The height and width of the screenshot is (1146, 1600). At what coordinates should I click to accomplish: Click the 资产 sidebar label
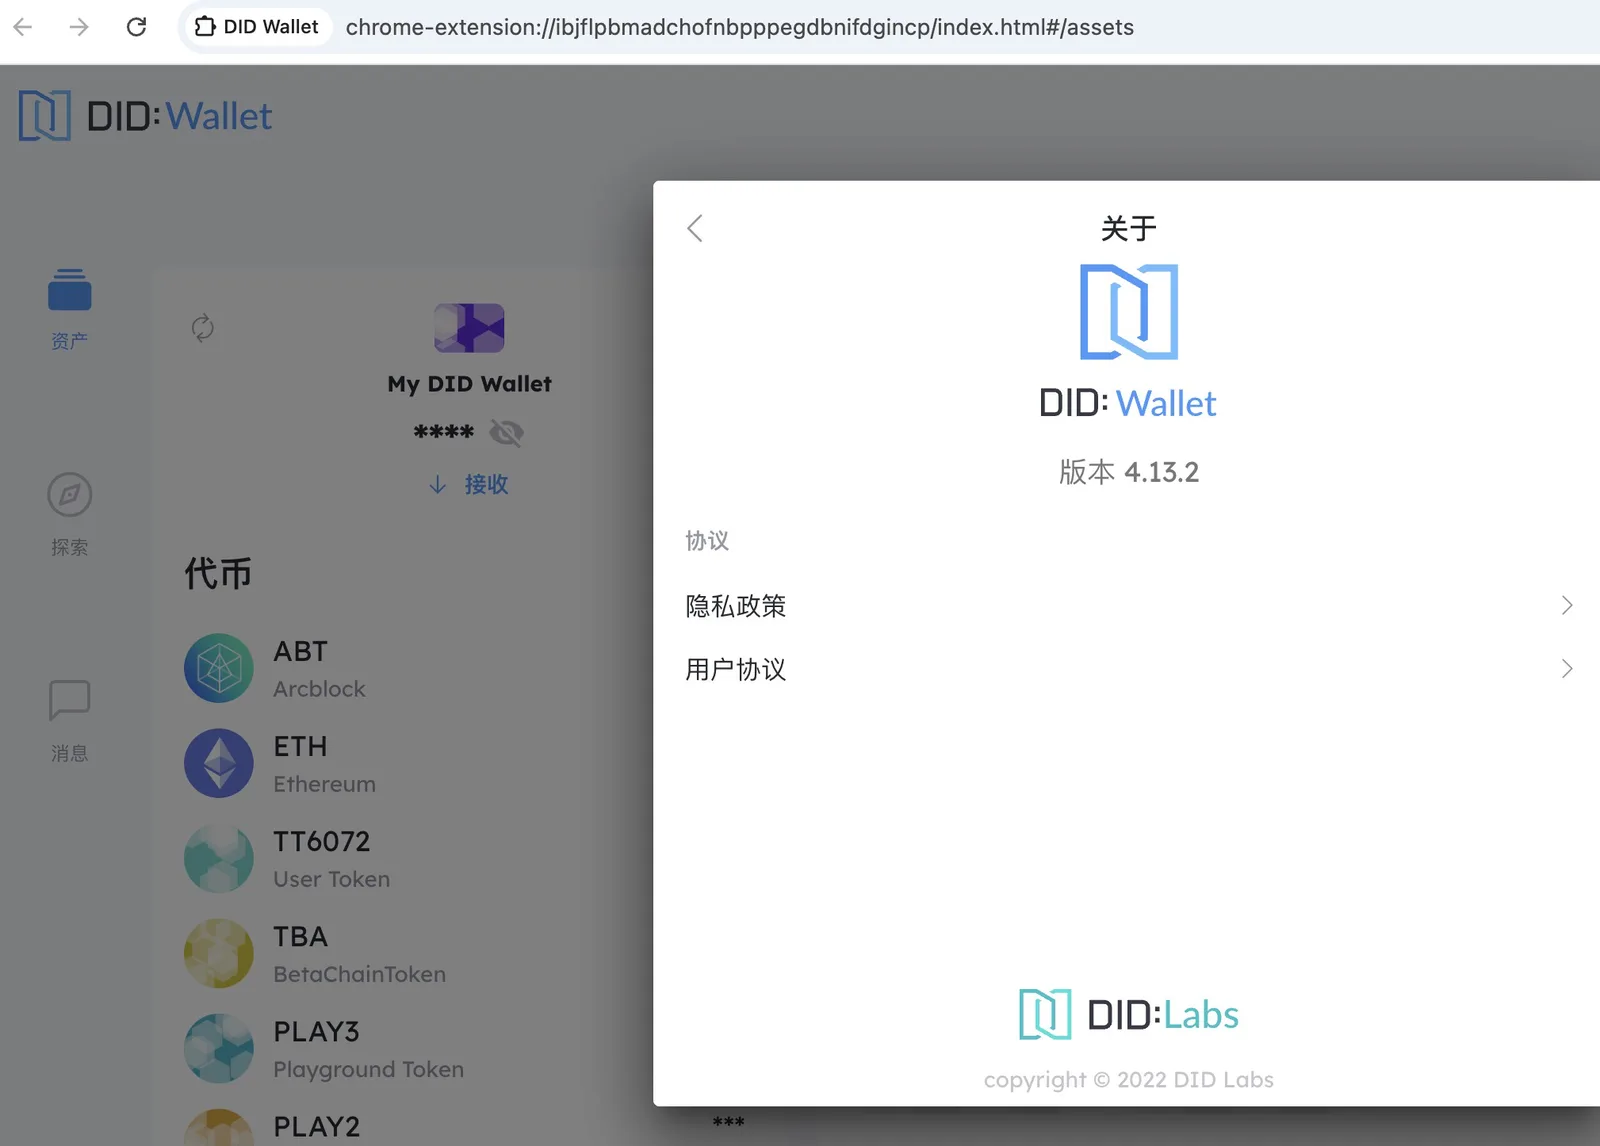click(x=70, y=341)
